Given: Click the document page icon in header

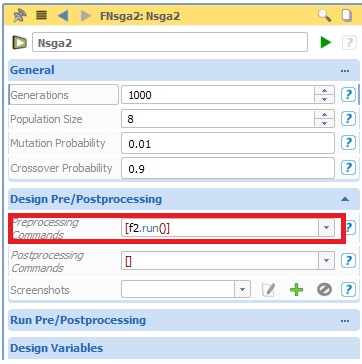Looking at the screenshot, I should point(347,15).
